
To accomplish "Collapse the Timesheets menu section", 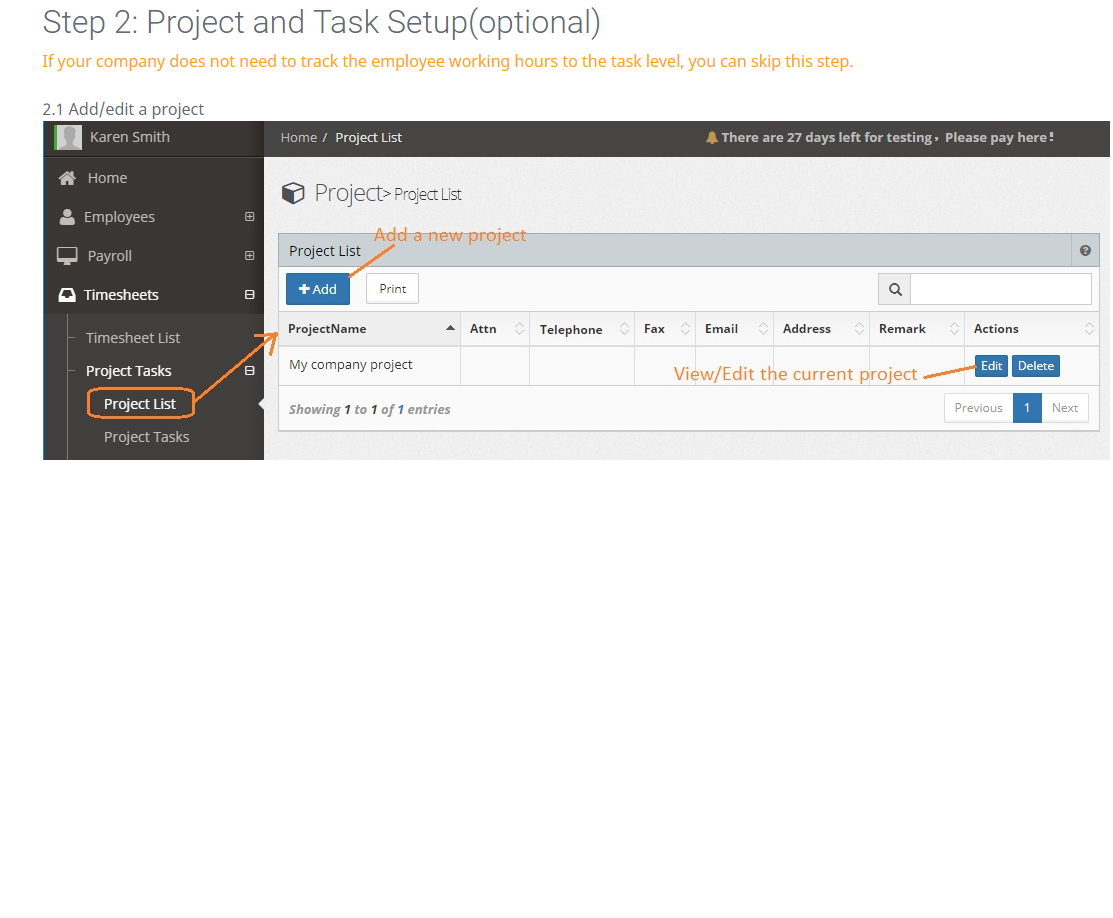I will coord(249,295).
